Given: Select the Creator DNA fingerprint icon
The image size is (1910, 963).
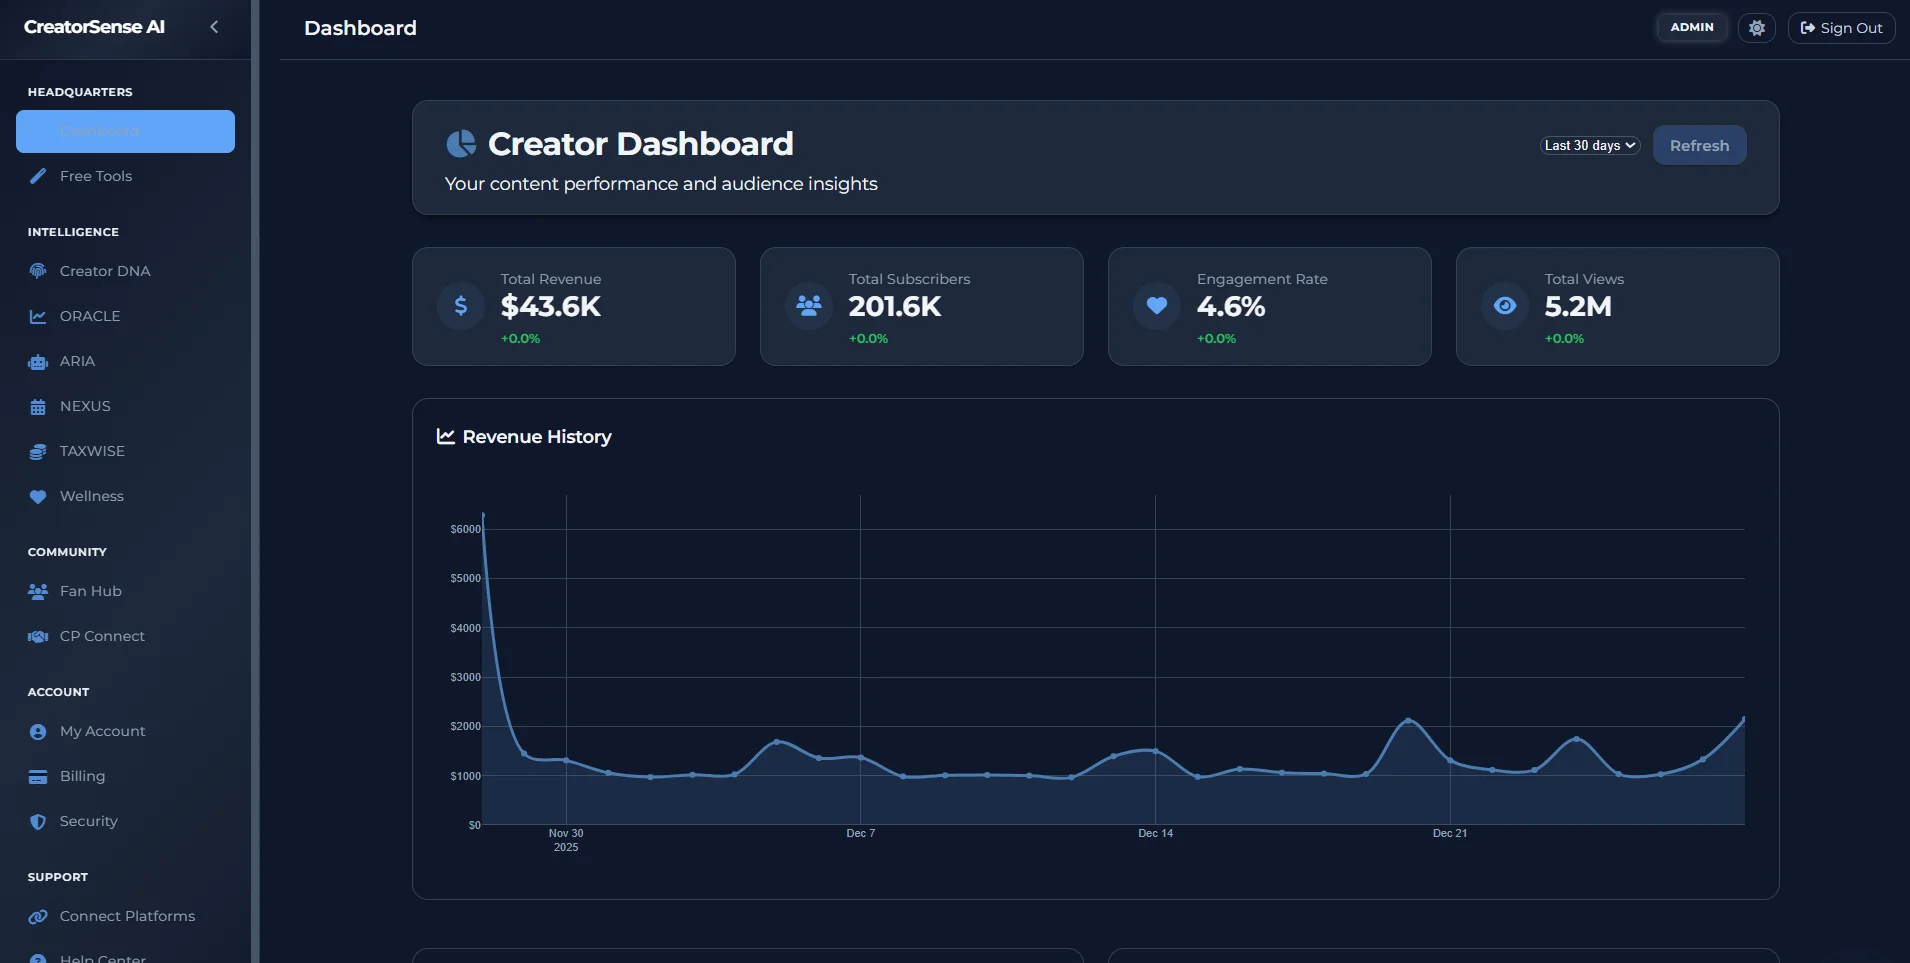Looking at the screenshot, I should point(37,270).
